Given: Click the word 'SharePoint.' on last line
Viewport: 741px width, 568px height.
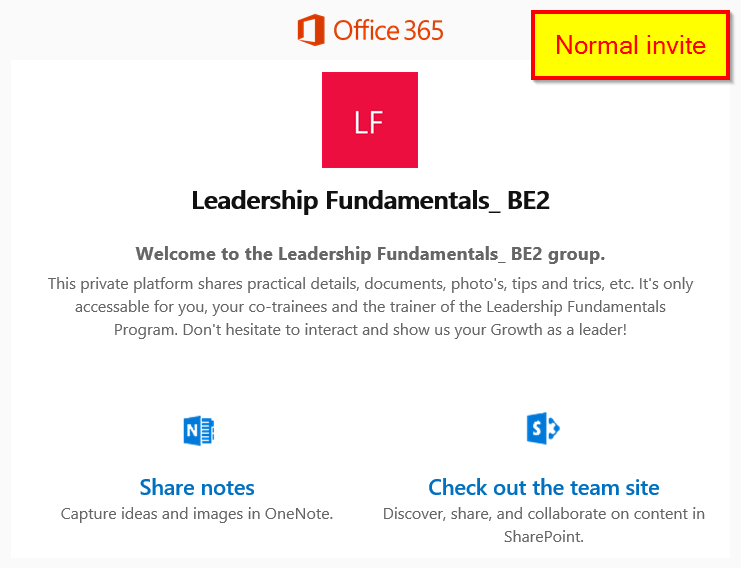Looking at the screenshot, I should coord(543,537).
